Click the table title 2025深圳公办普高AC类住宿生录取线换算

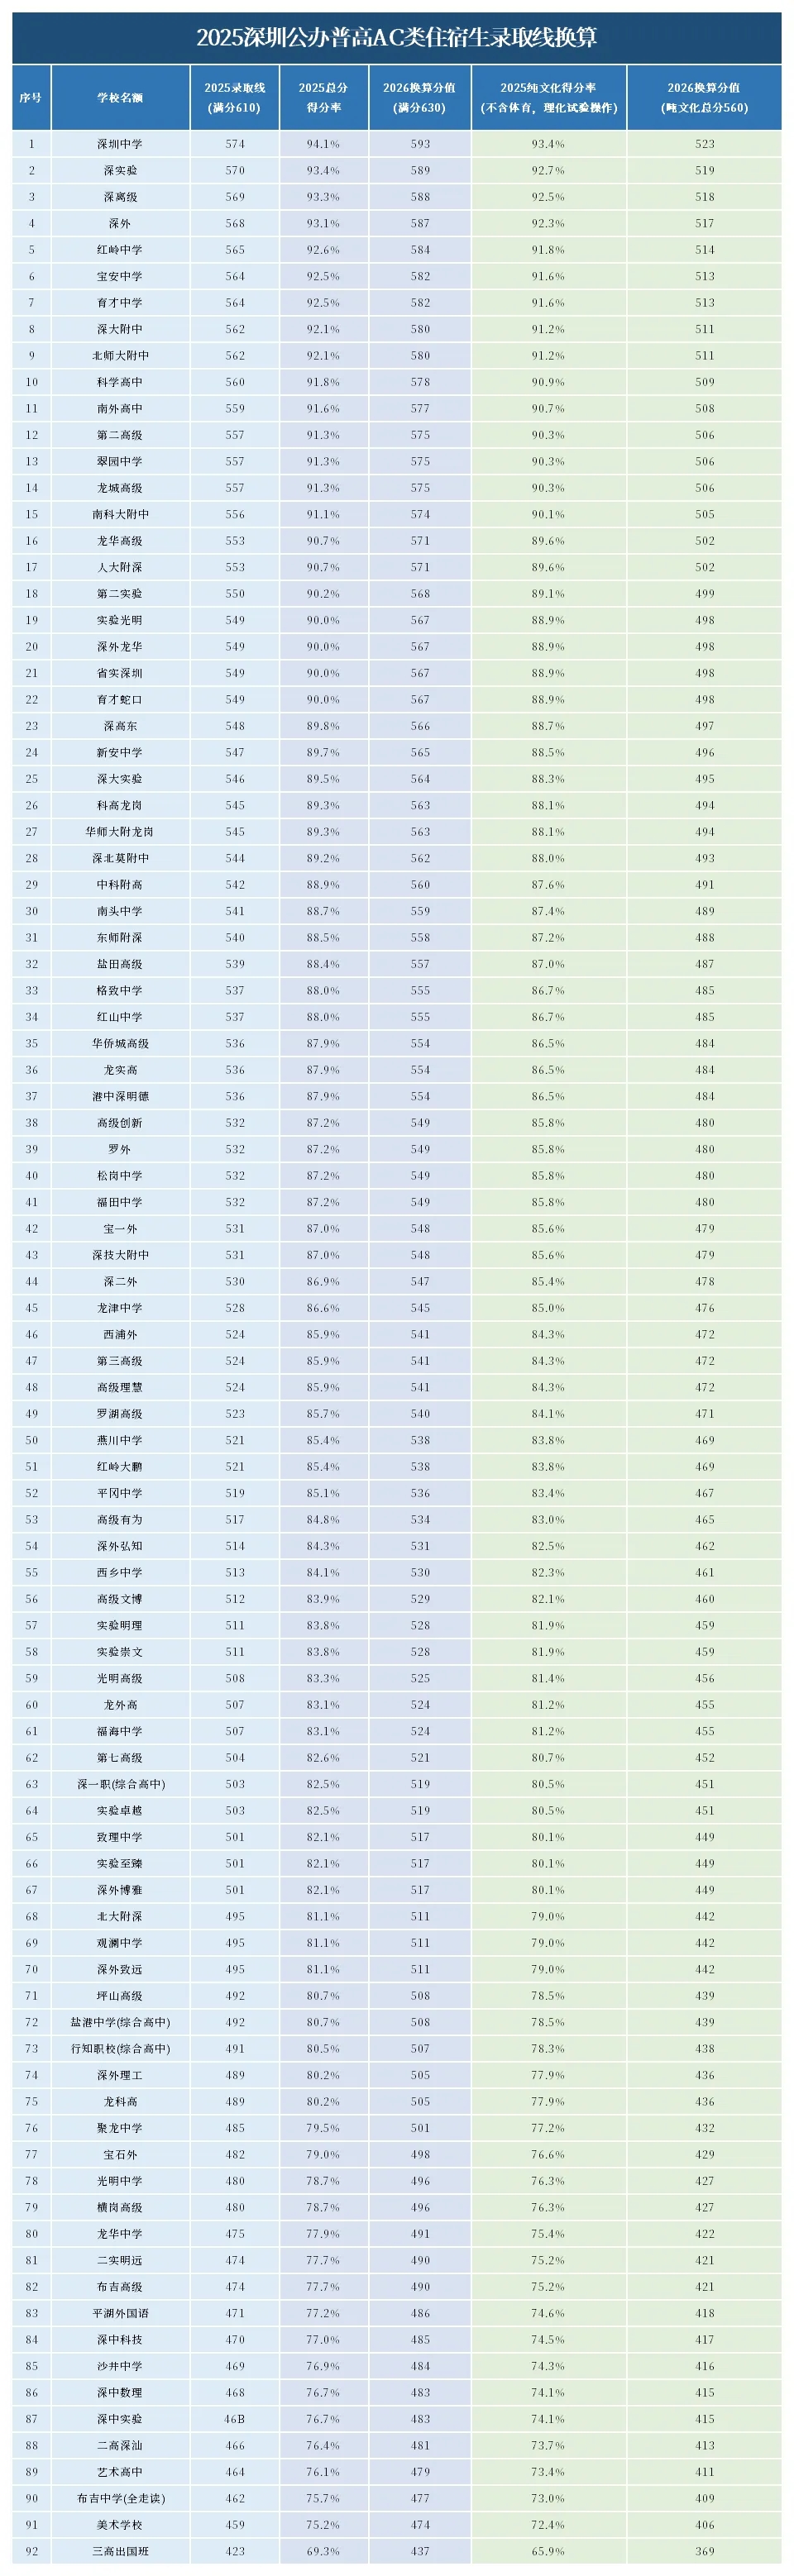click(x=397, y=38)
